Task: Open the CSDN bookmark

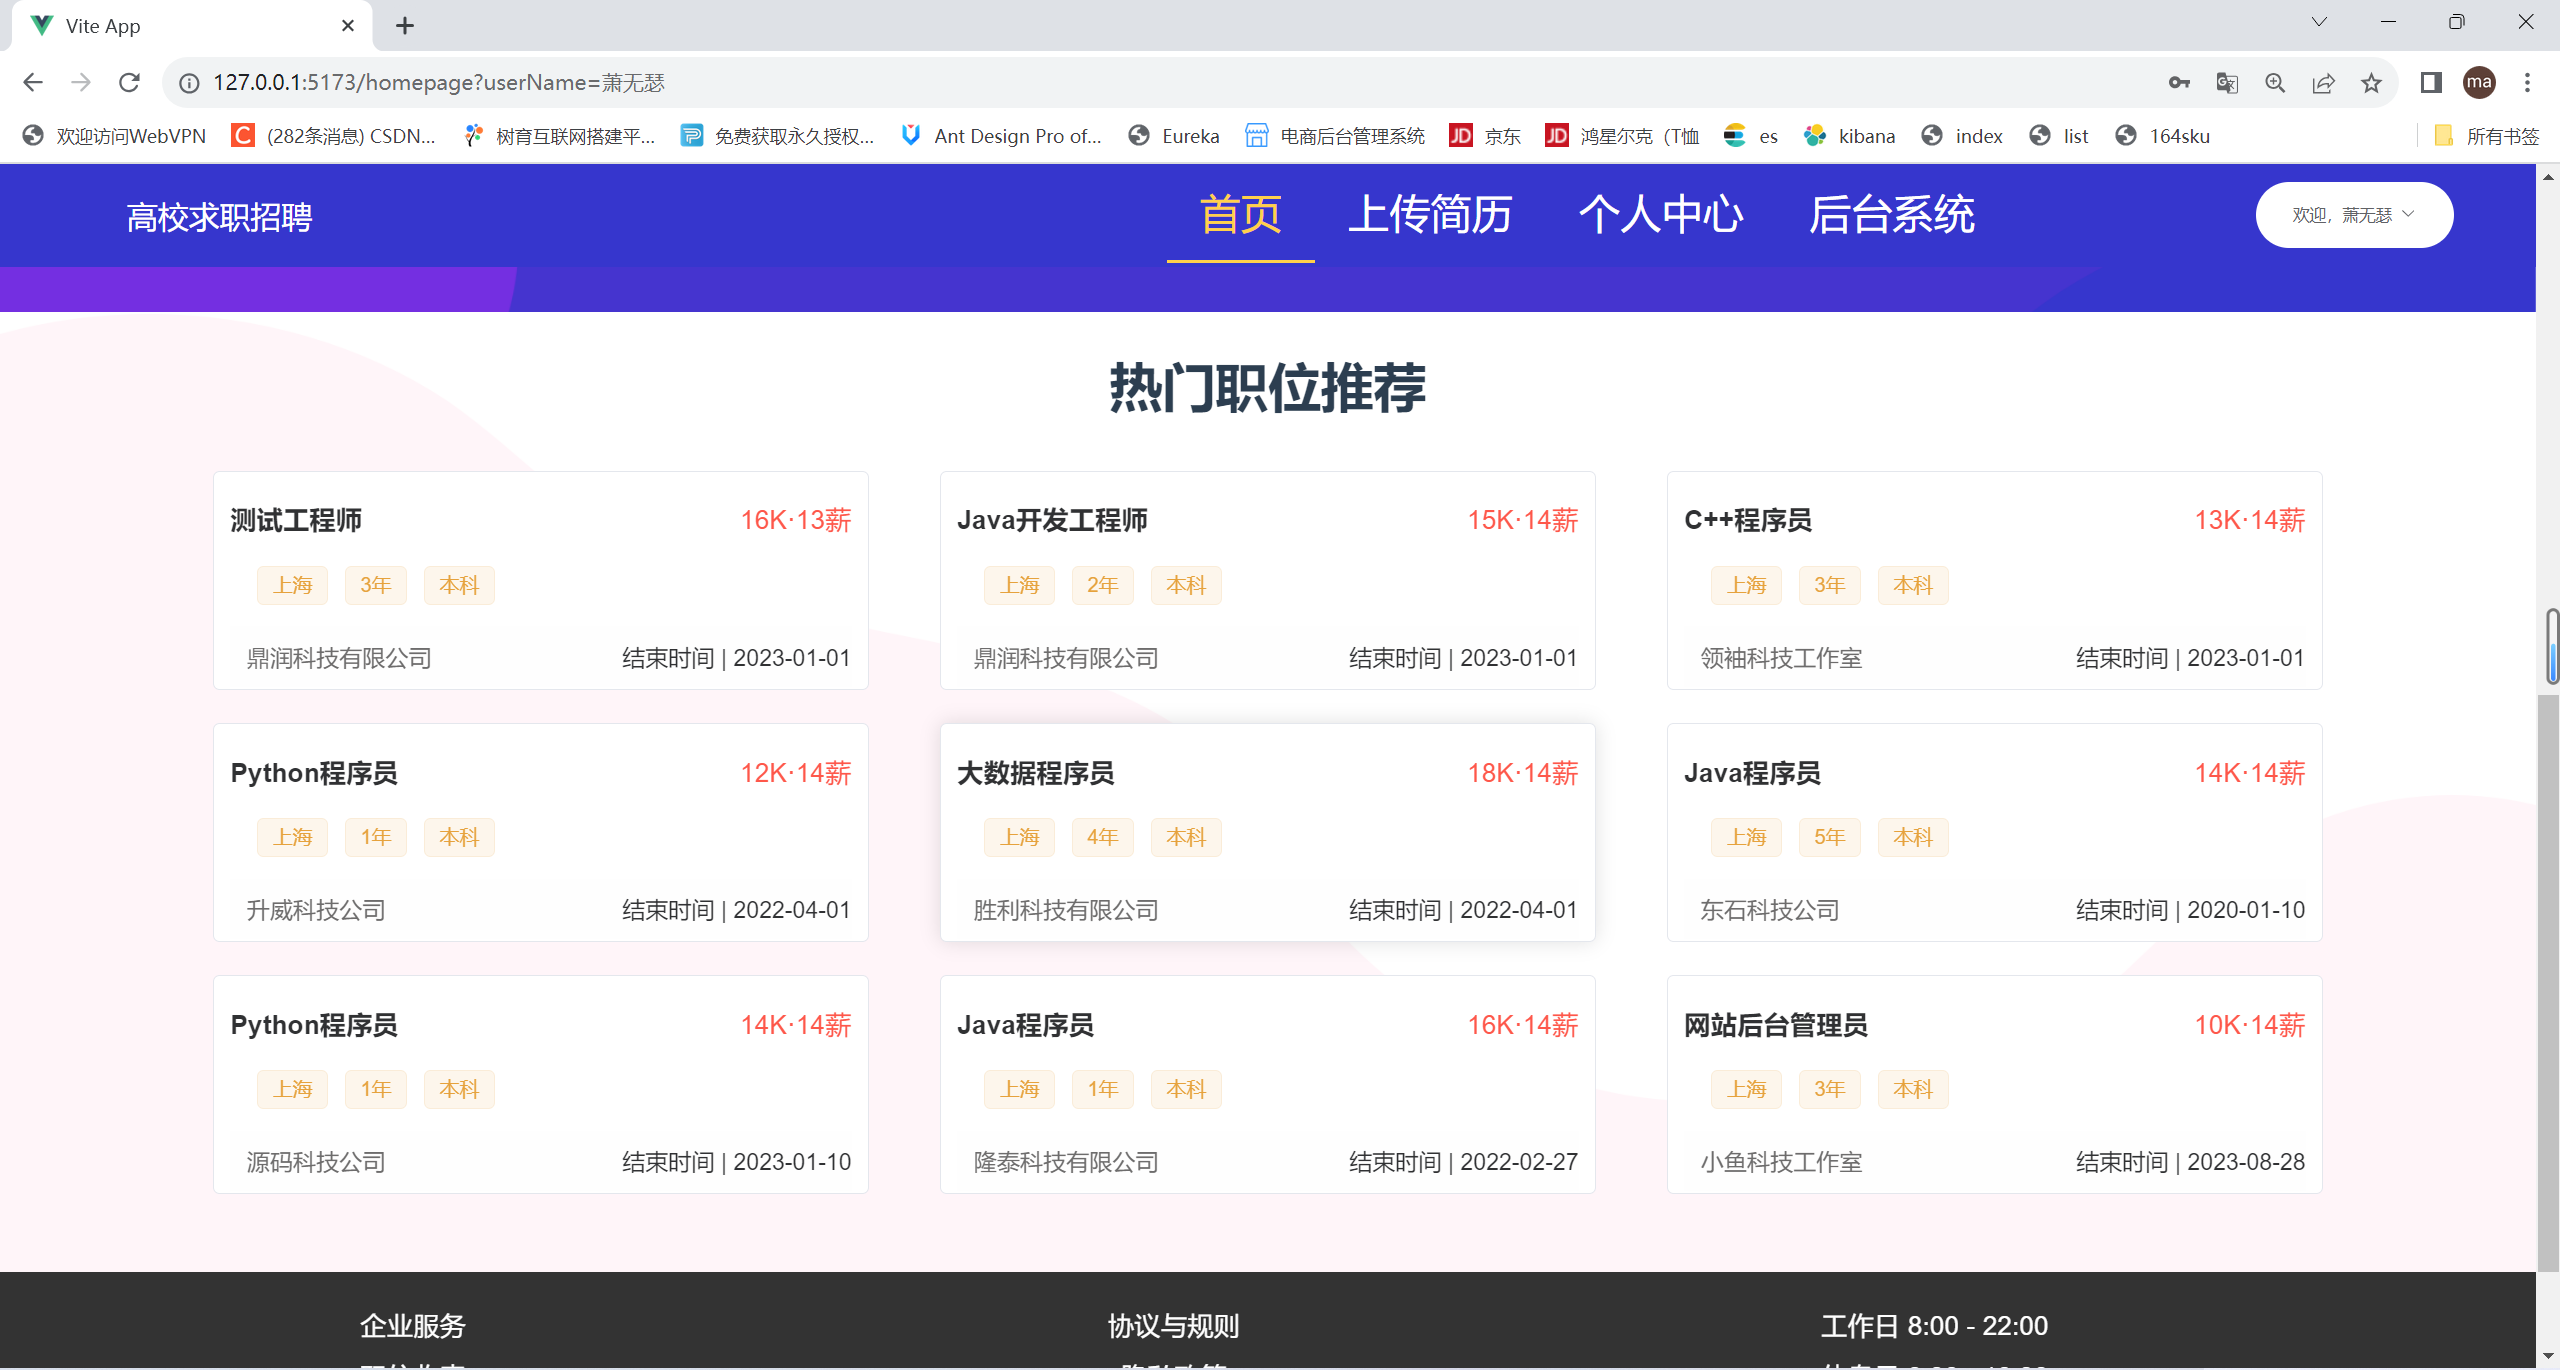Action: click(334, 136)
